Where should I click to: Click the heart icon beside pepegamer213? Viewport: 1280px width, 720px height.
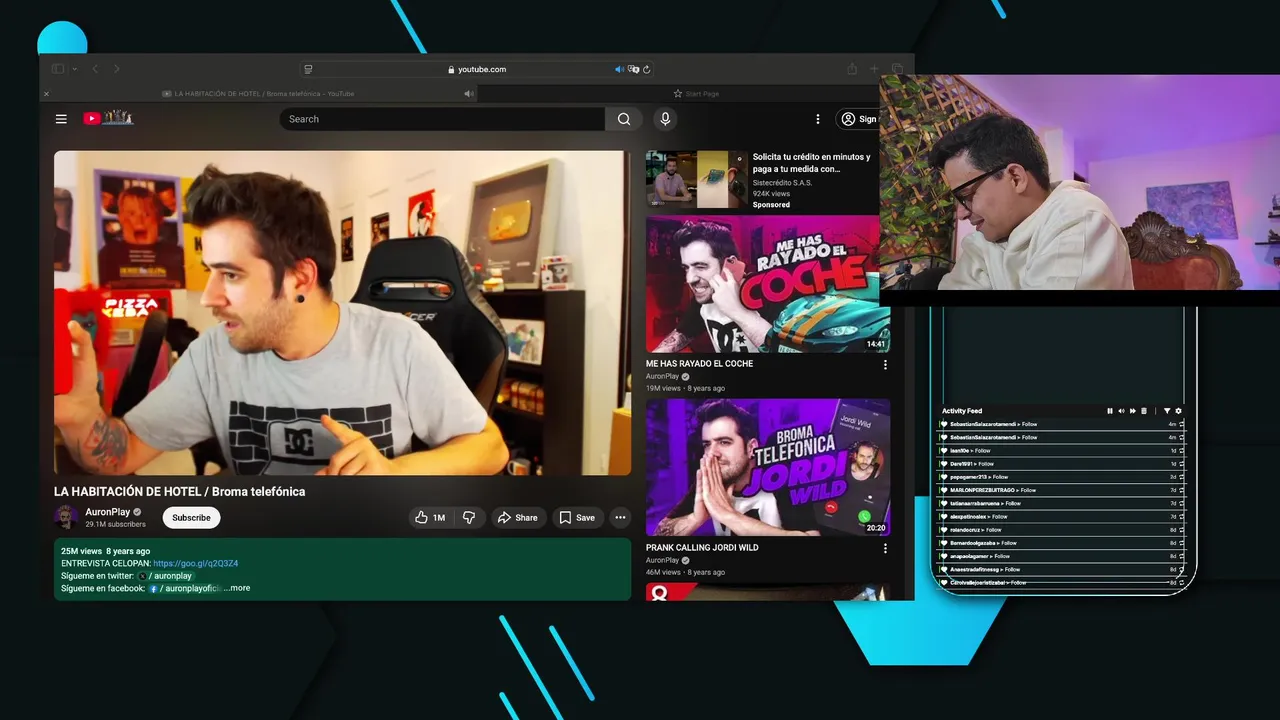pyautogui.click(x=943, y=477)
